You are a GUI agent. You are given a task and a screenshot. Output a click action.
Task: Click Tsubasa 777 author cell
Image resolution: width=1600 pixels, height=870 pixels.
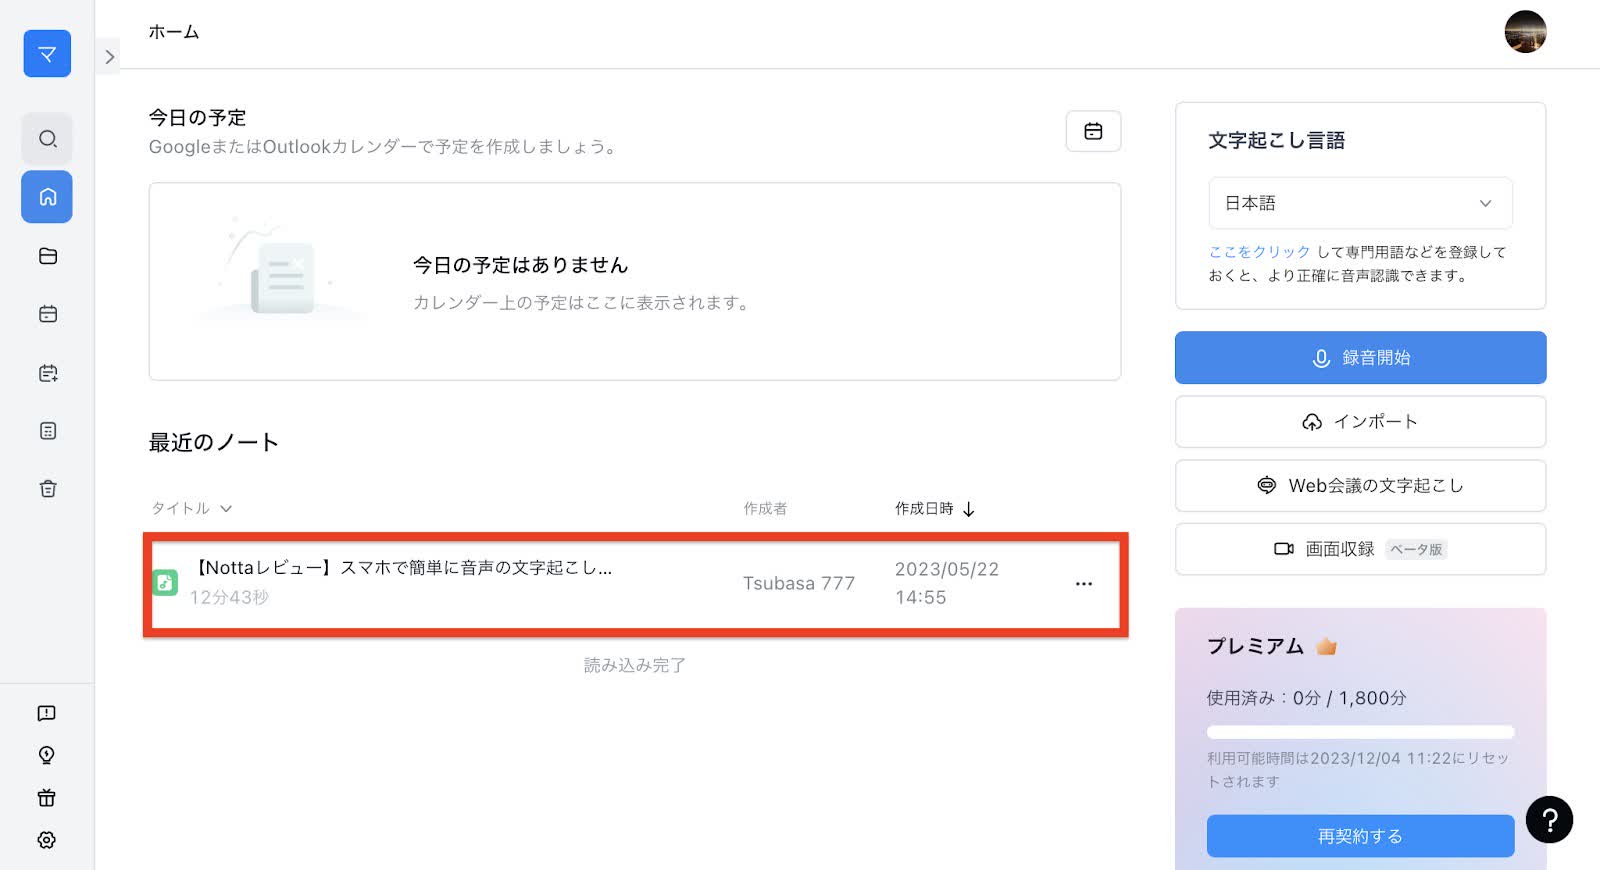[798, 583]
